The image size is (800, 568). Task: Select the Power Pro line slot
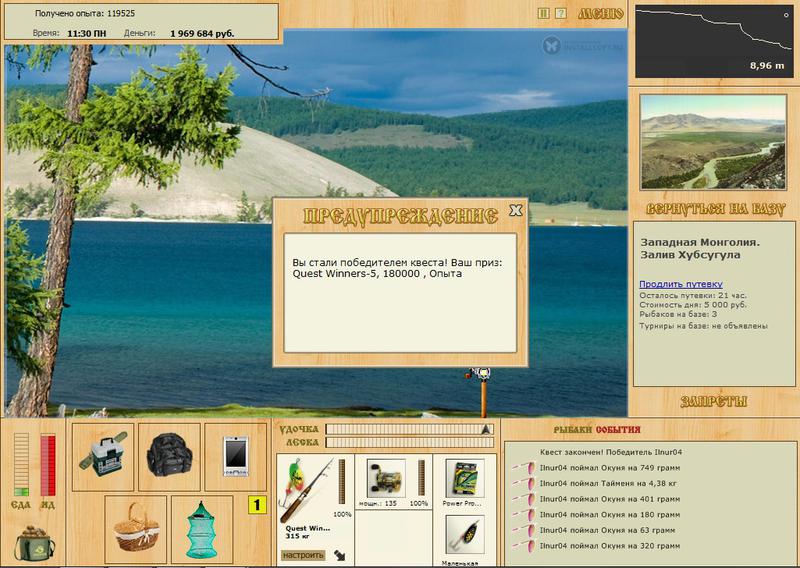point(465,478)
